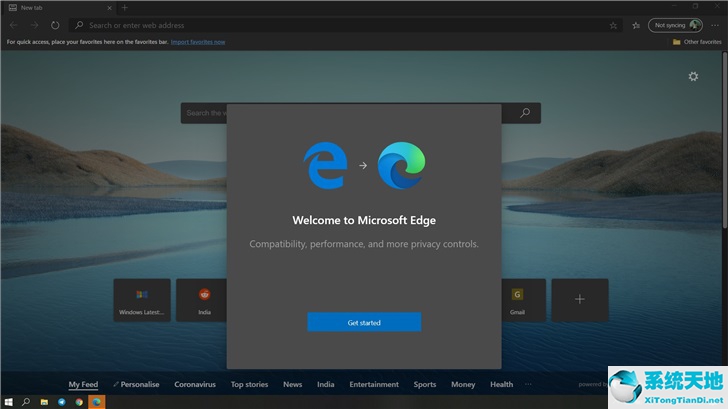Open the India reddit tile
Image resolution: width=728 pixels, height=409 pixels.
[202, 300]
